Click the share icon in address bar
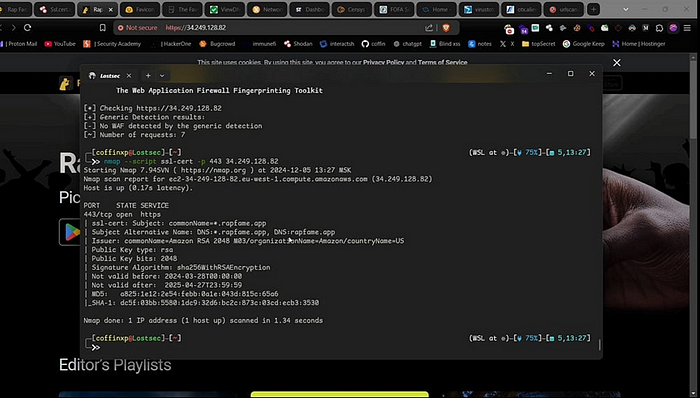The width and height of the screenshot is (700, 398). click(x=429, y=28)
